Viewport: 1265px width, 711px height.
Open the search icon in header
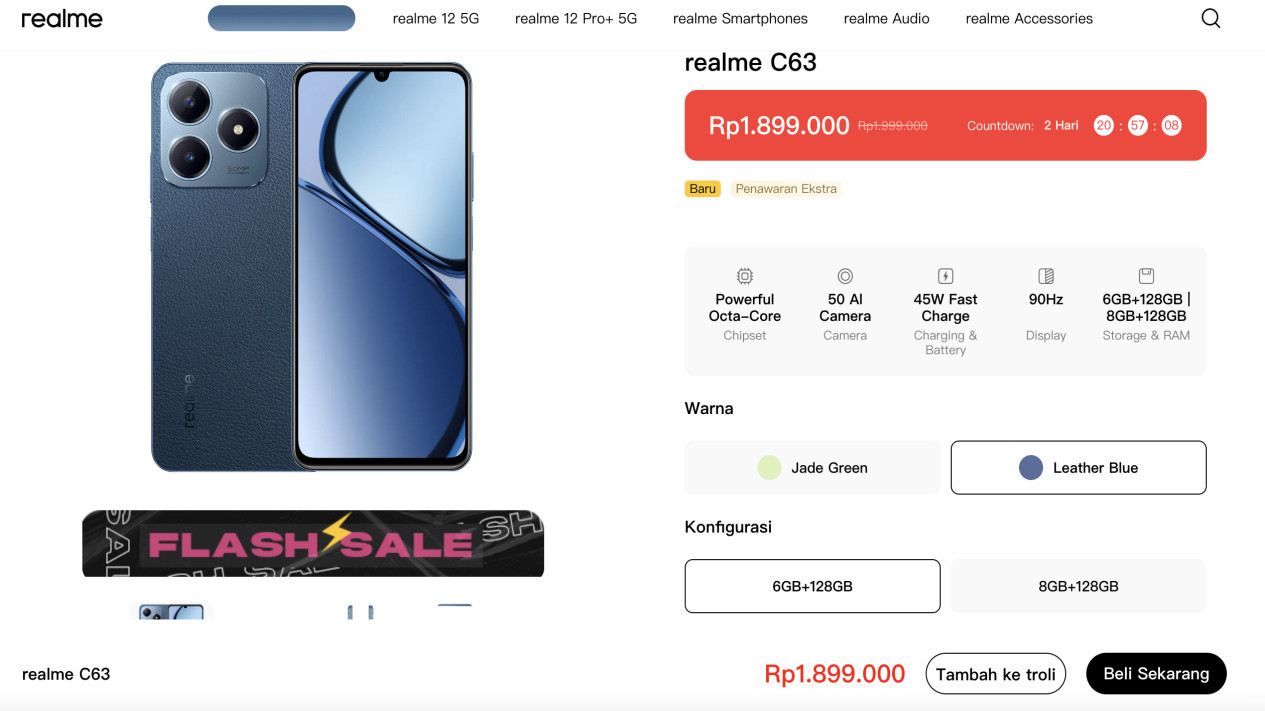pyautogui.click(x=1210, y=19)
